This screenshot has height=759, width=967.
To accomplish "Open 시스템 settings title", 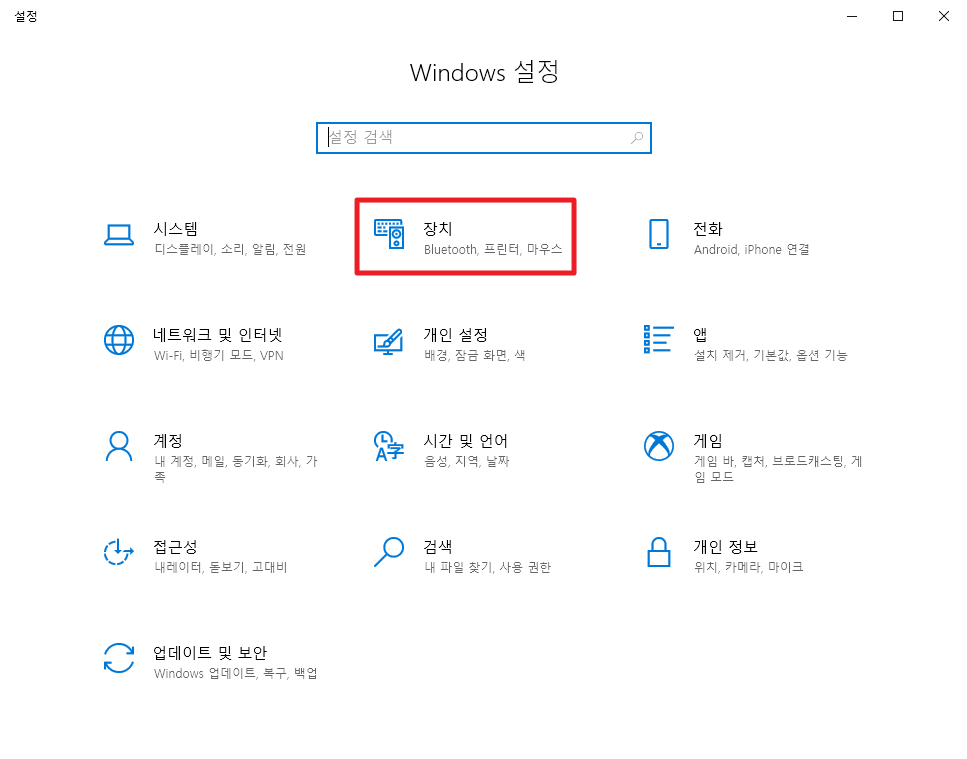I will (x=176, y=229).
